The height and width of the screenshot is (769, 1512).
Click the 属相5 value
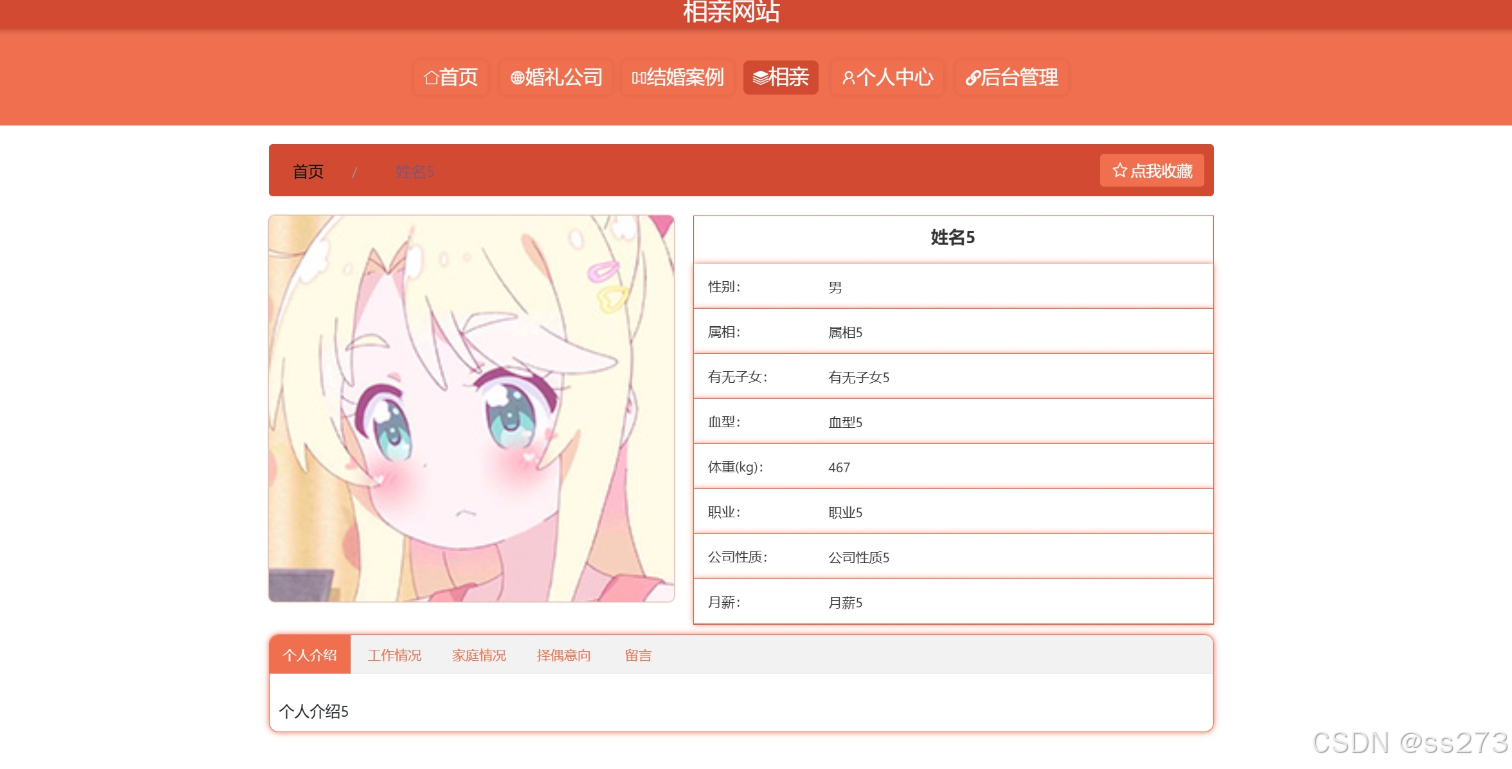tap(845, 332)
